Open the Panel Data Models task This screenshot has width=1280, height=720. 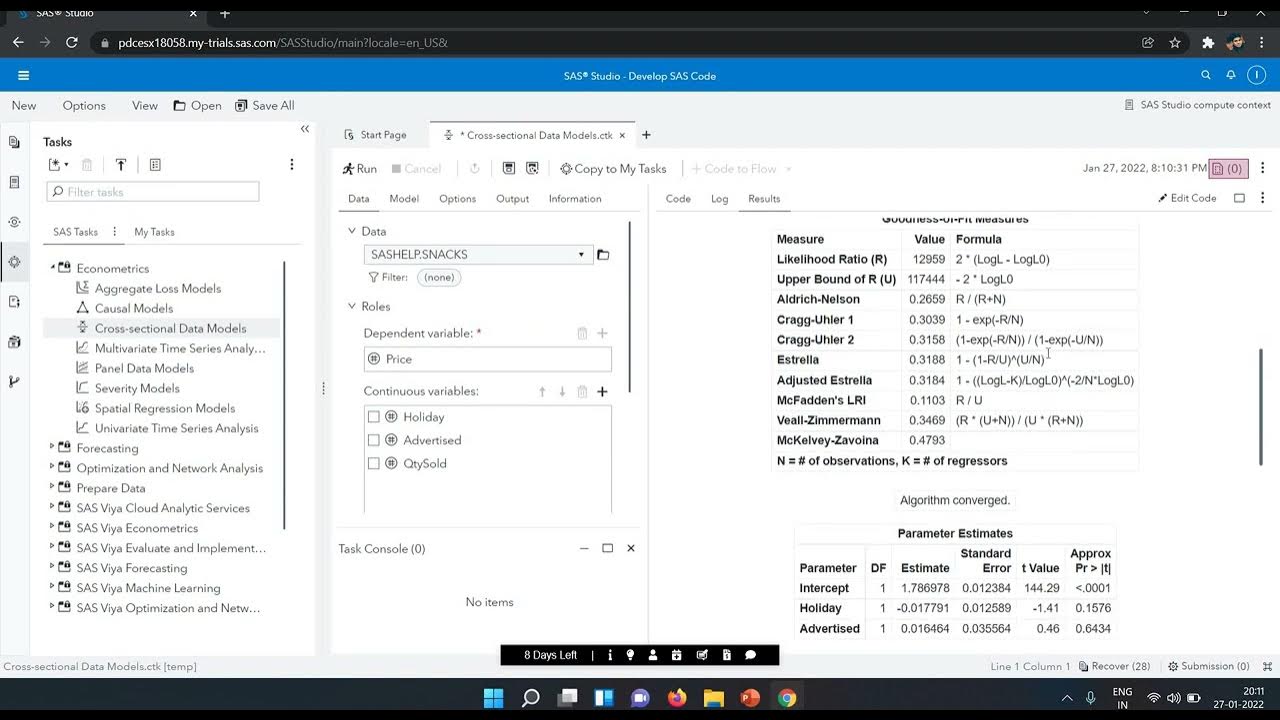144,368
